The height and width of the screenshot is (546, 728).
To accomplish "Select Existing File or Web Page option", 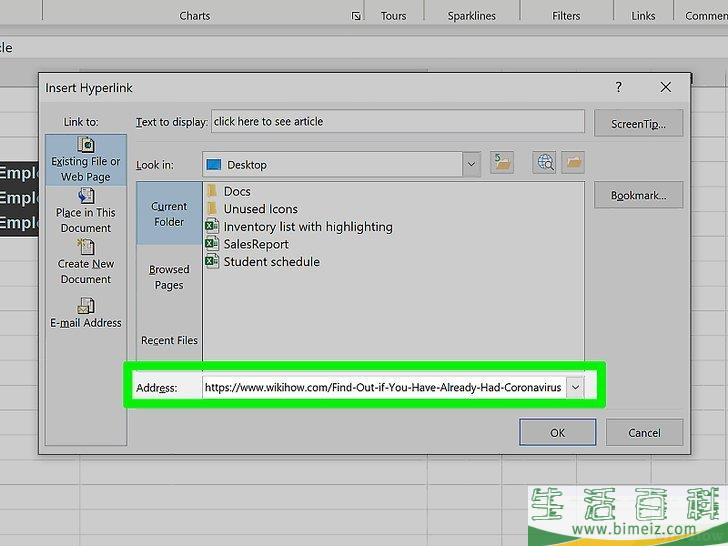I will tap(86, 160).
